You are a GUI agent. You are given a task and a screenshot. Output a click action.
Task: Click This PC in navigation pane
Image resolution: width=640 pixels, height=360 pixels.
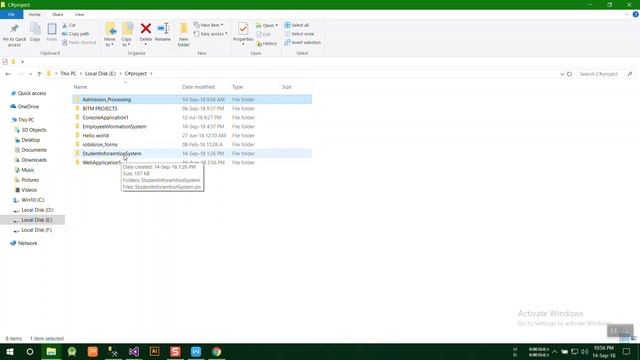[26, 120]
